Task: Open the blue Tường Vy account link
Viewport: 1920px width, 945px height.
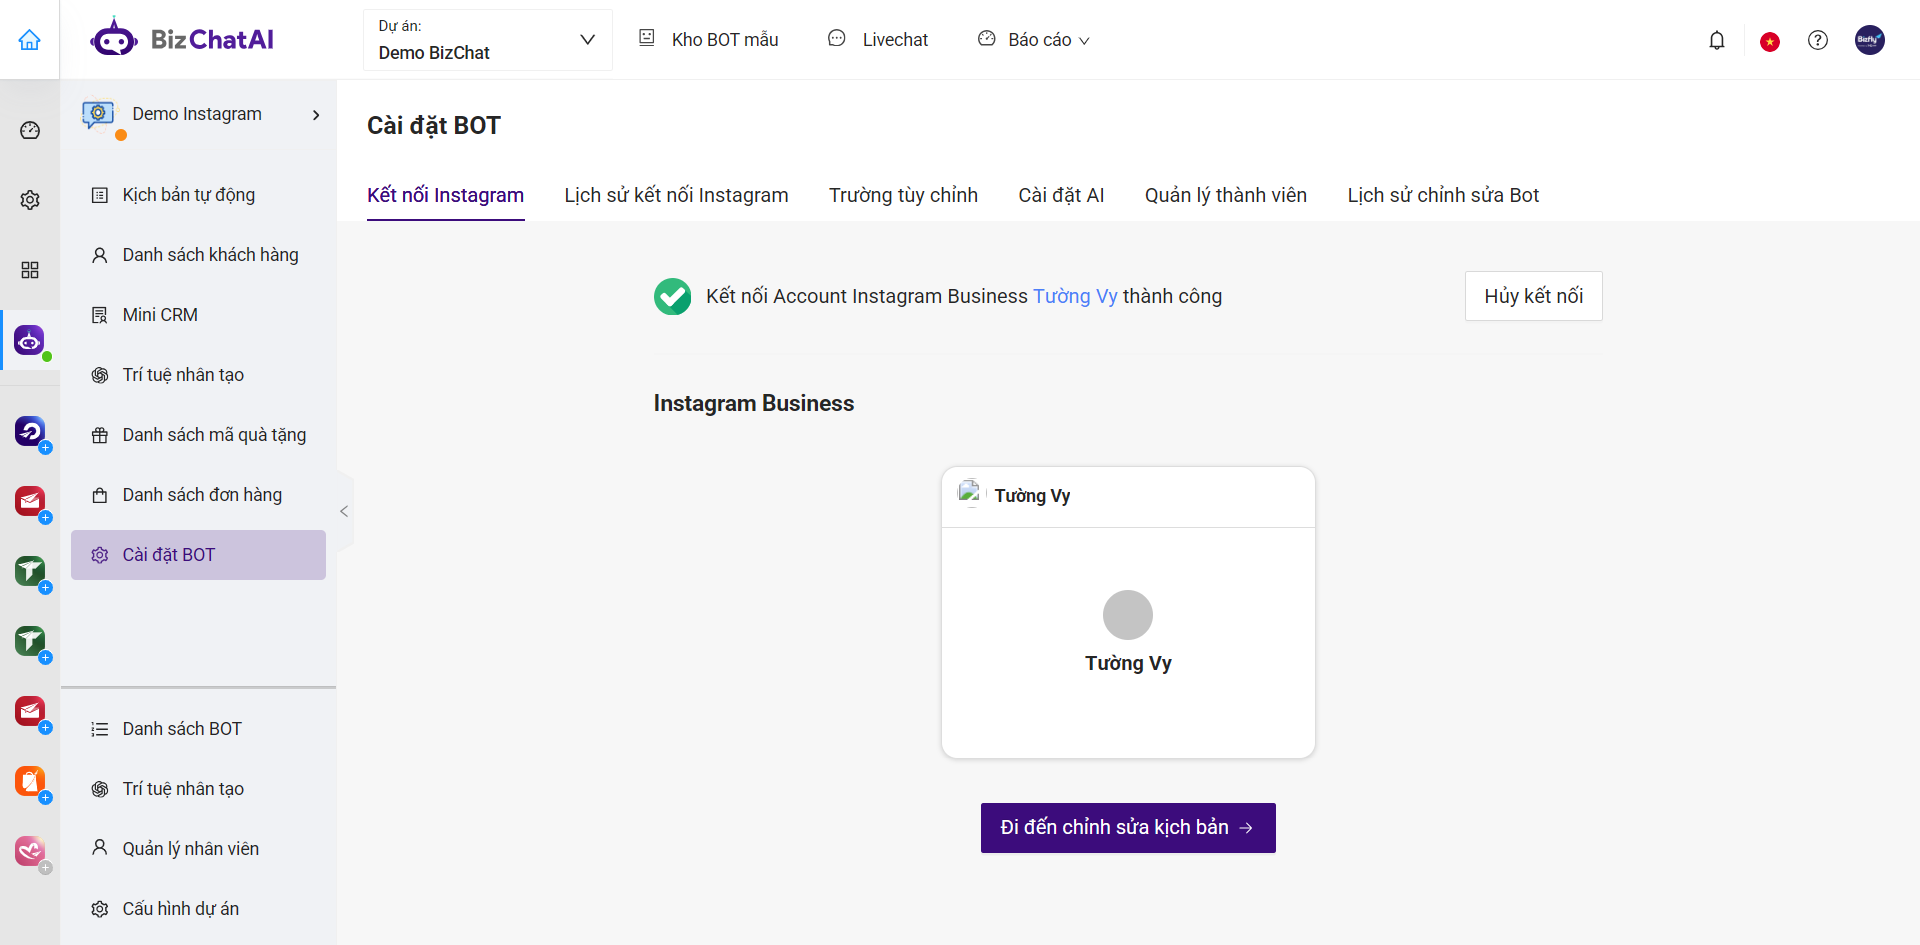Action: click(x=1075, y=296)
